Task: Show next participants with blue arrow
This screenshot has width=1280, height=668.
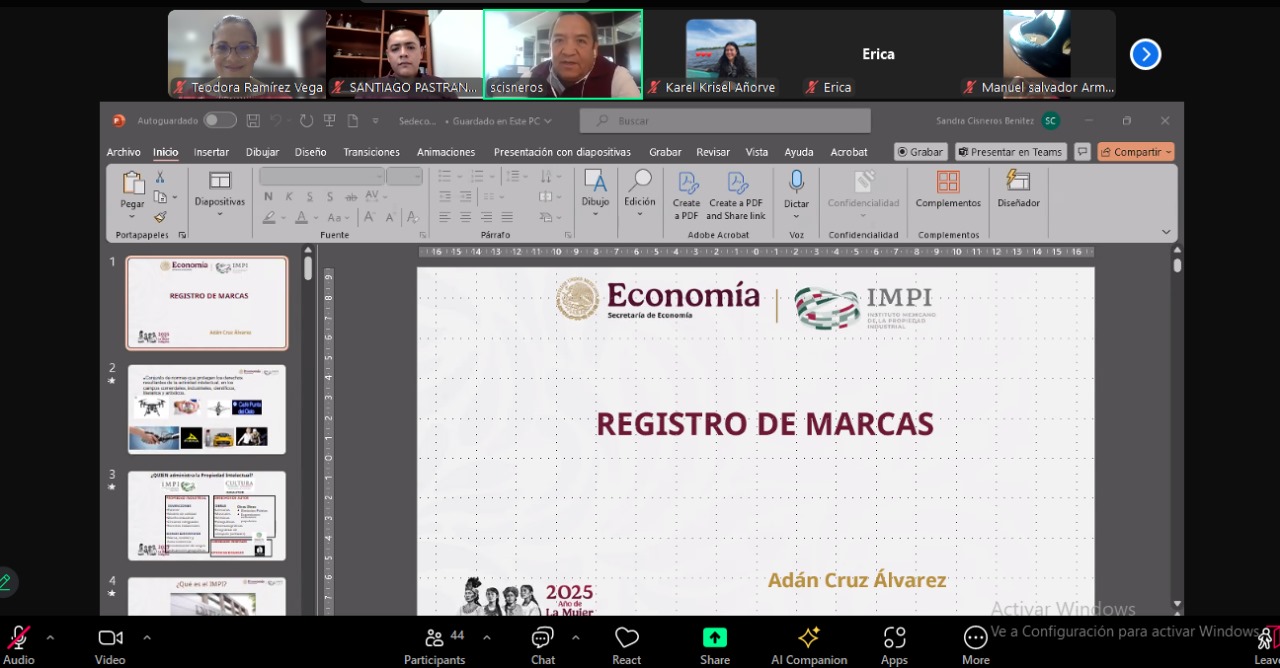Action: point(1145,54)
